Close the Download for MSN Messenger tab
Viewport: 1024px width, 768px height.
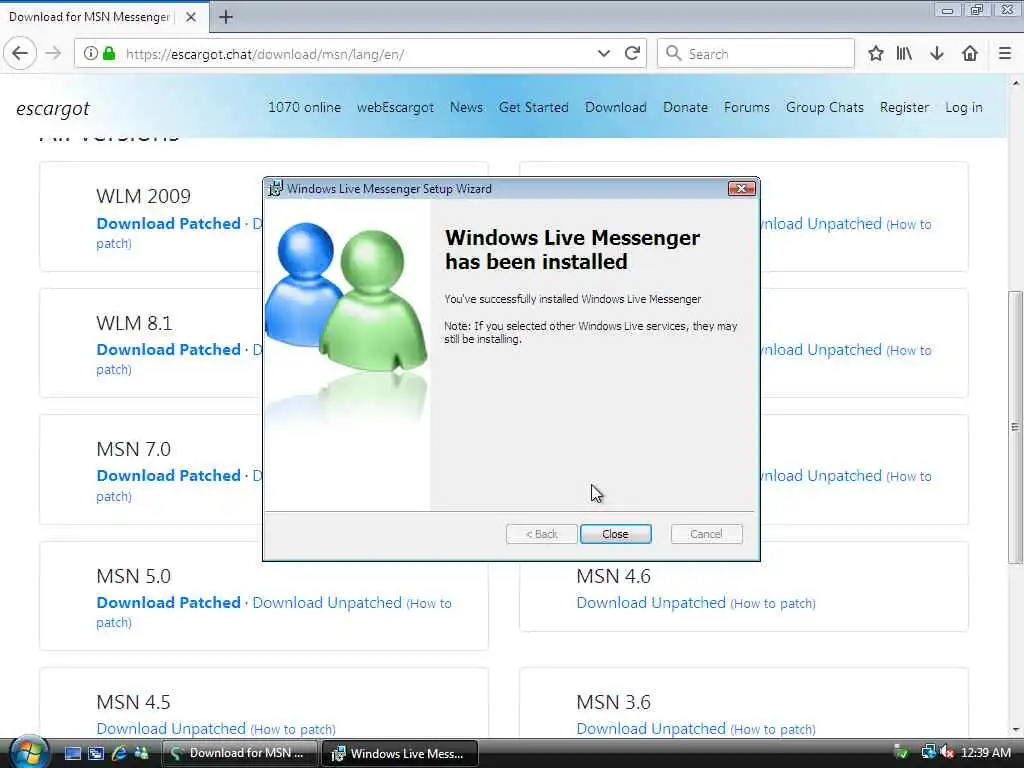191,17
